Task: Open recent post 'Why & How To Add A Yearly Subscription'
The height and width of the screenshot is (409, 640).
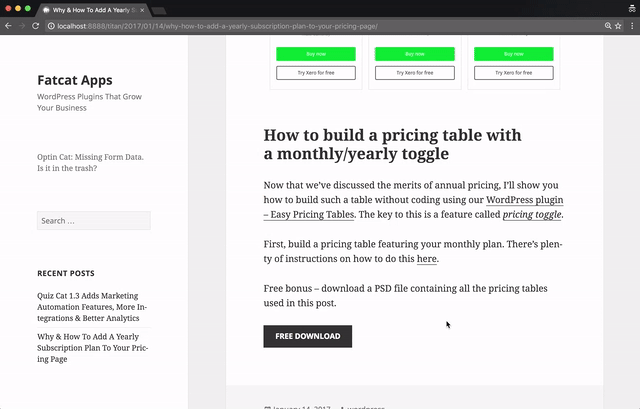Action: point(93,347)
